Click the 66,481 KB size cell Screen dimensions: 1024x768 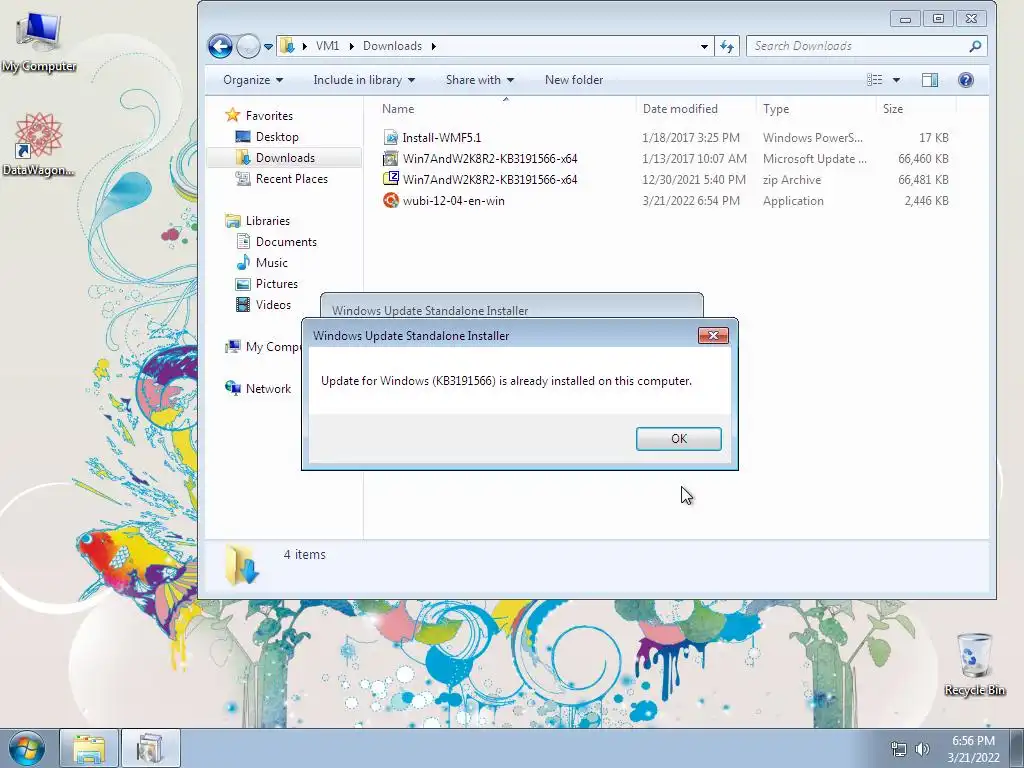[923, 180]
